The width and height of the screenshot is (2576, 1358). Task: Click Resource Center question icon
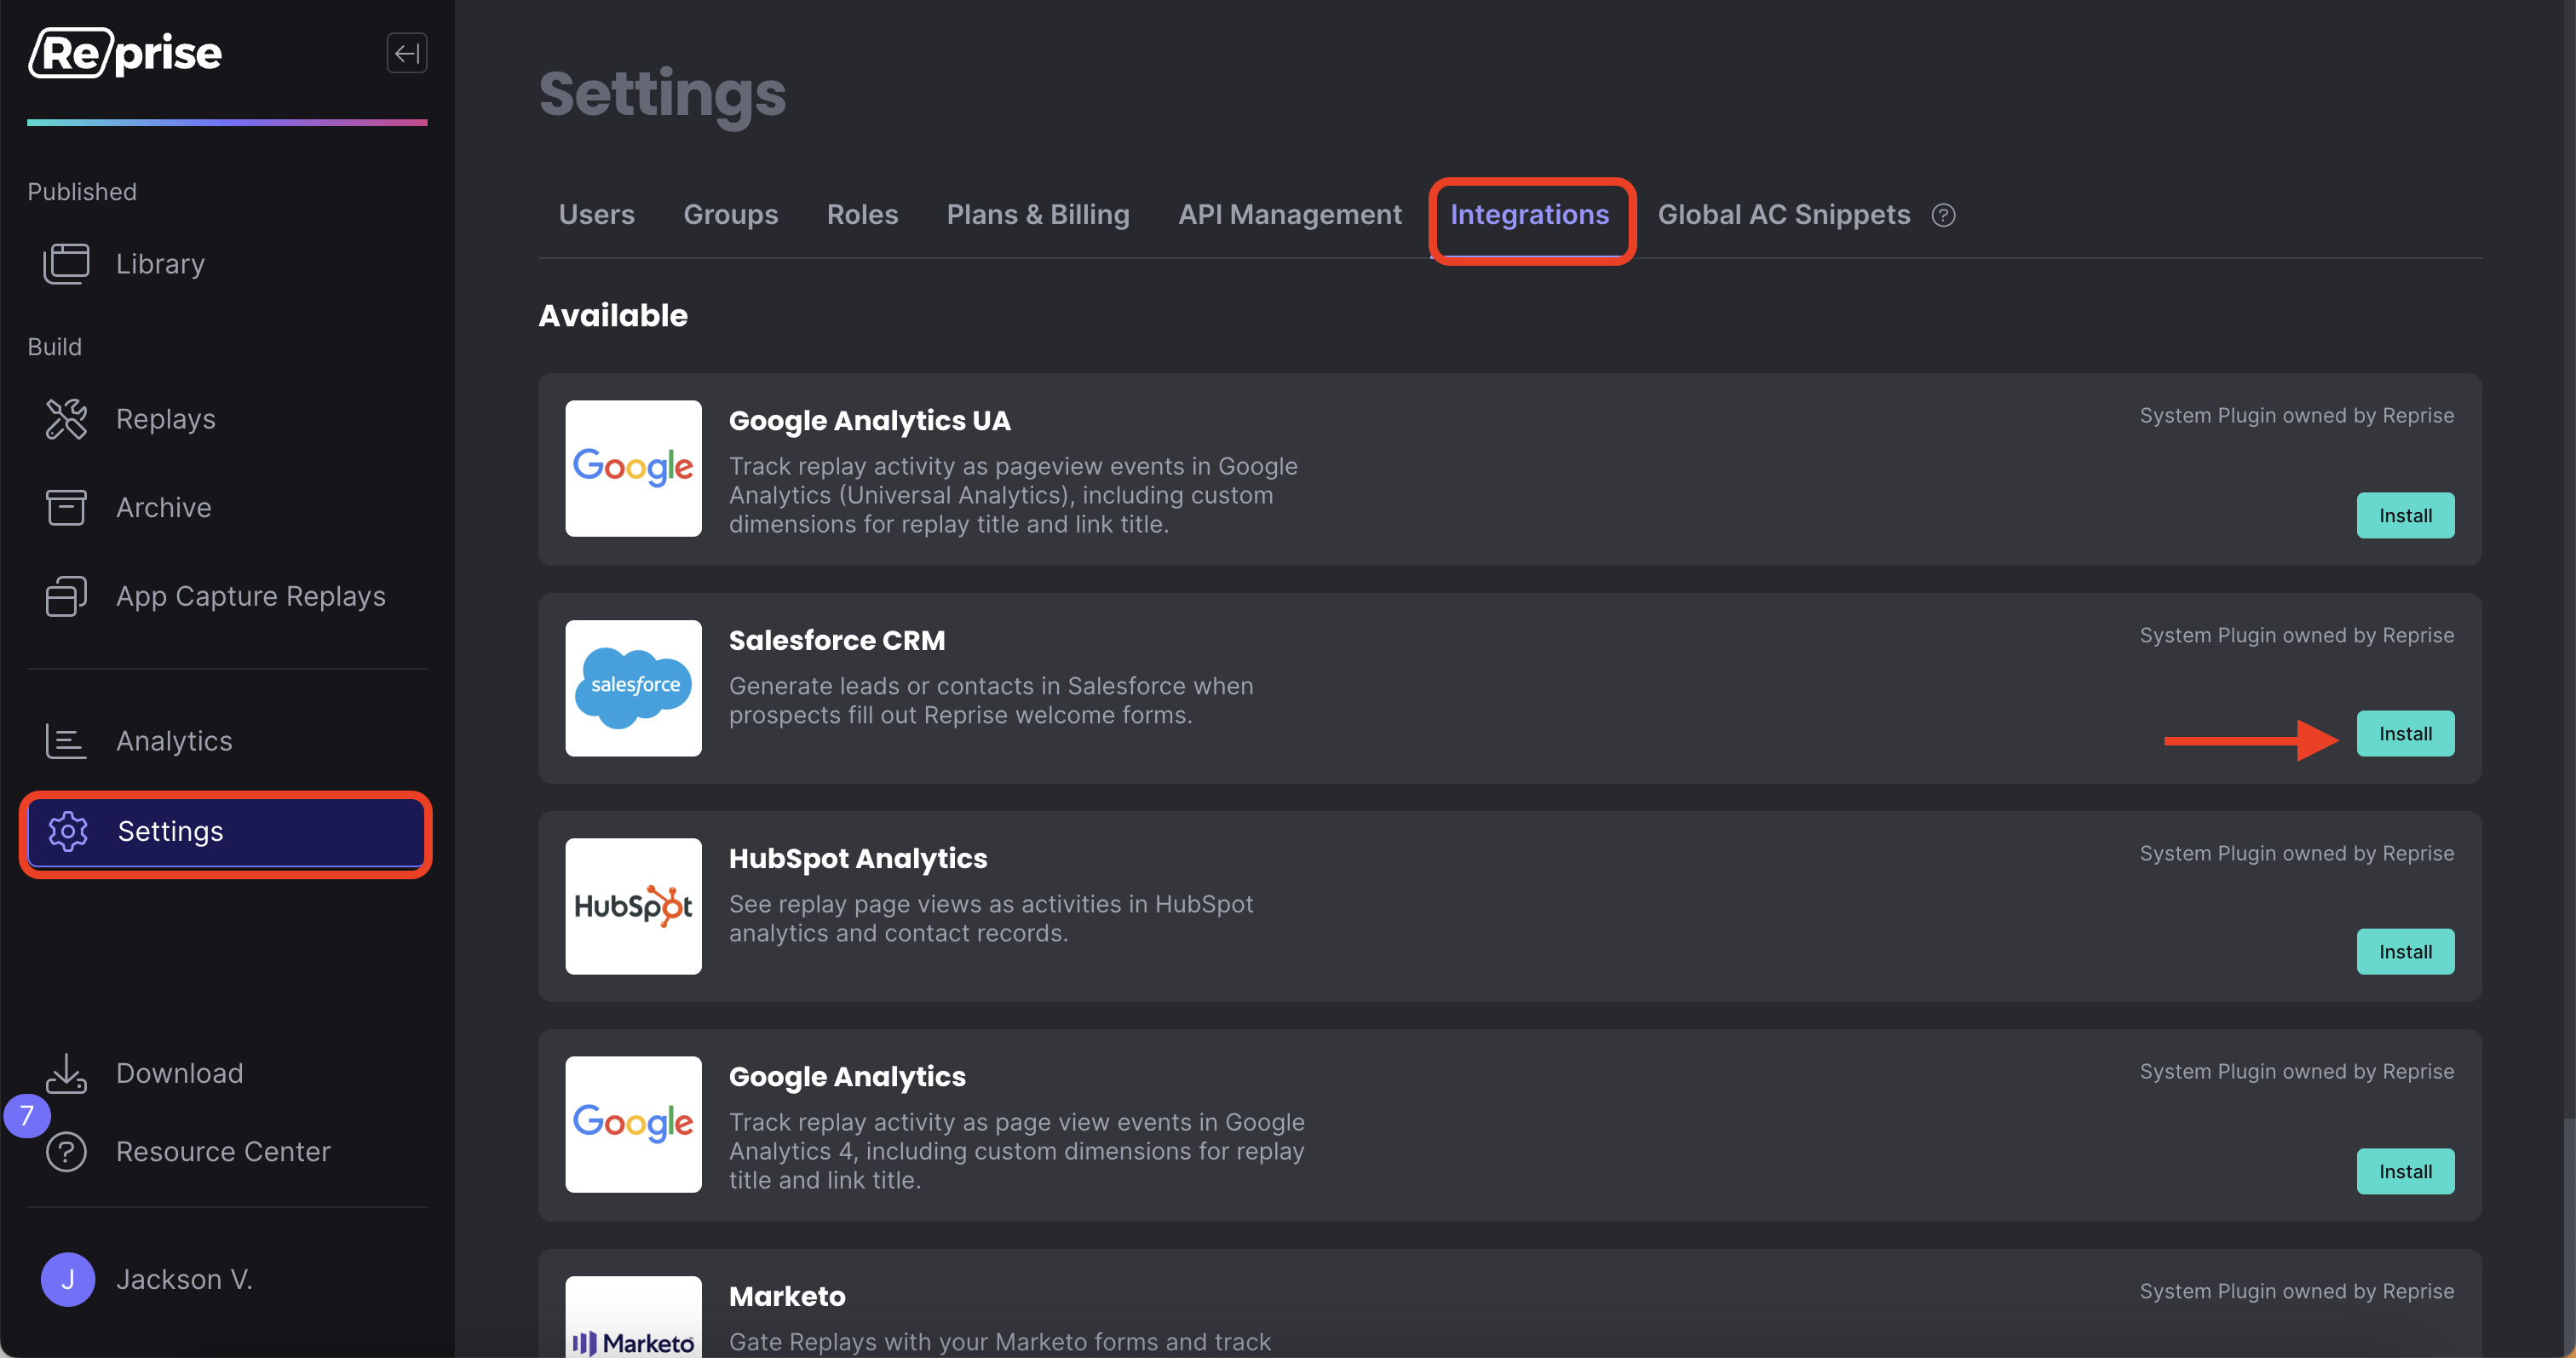pos(66,1152)
